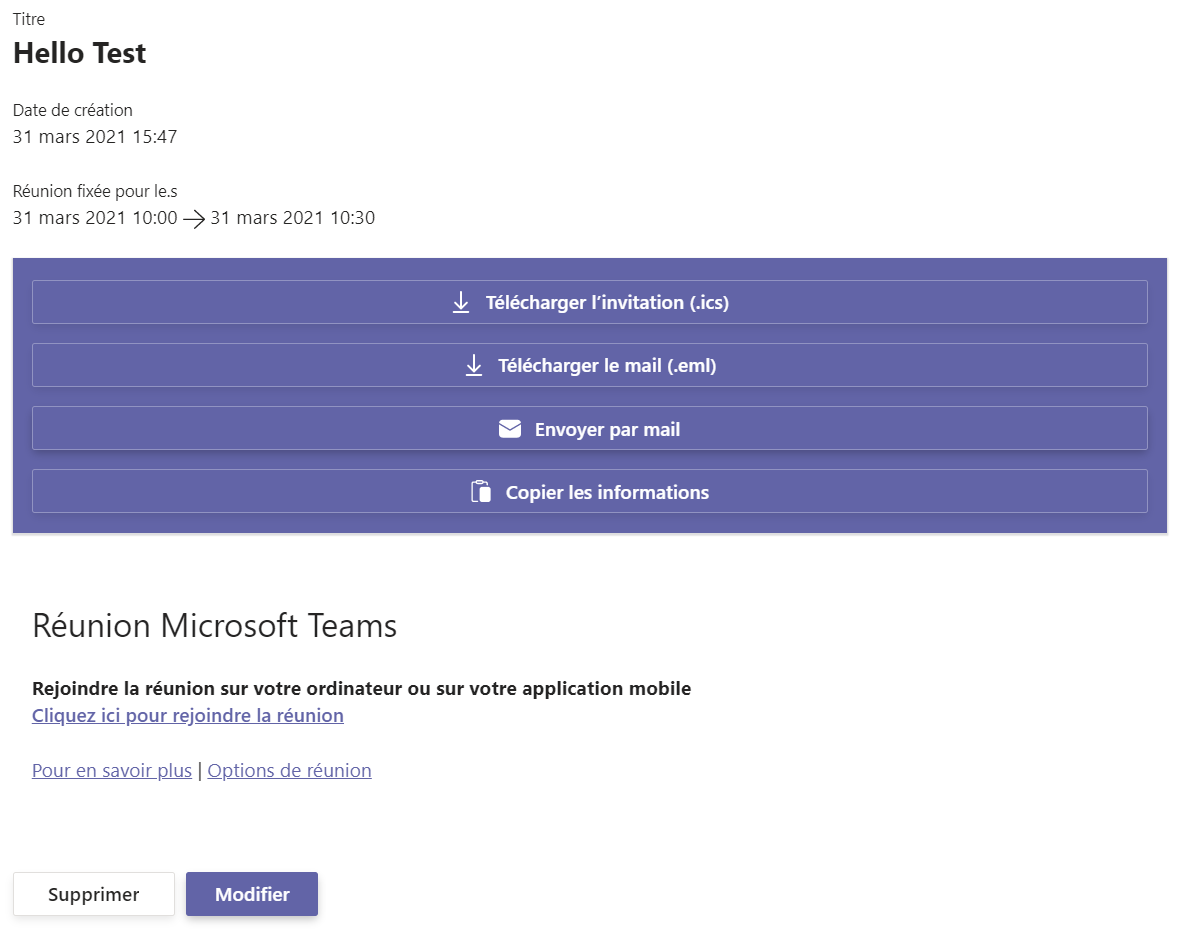
Task: Select the Hello Test title text
Action: click(80, 53)
